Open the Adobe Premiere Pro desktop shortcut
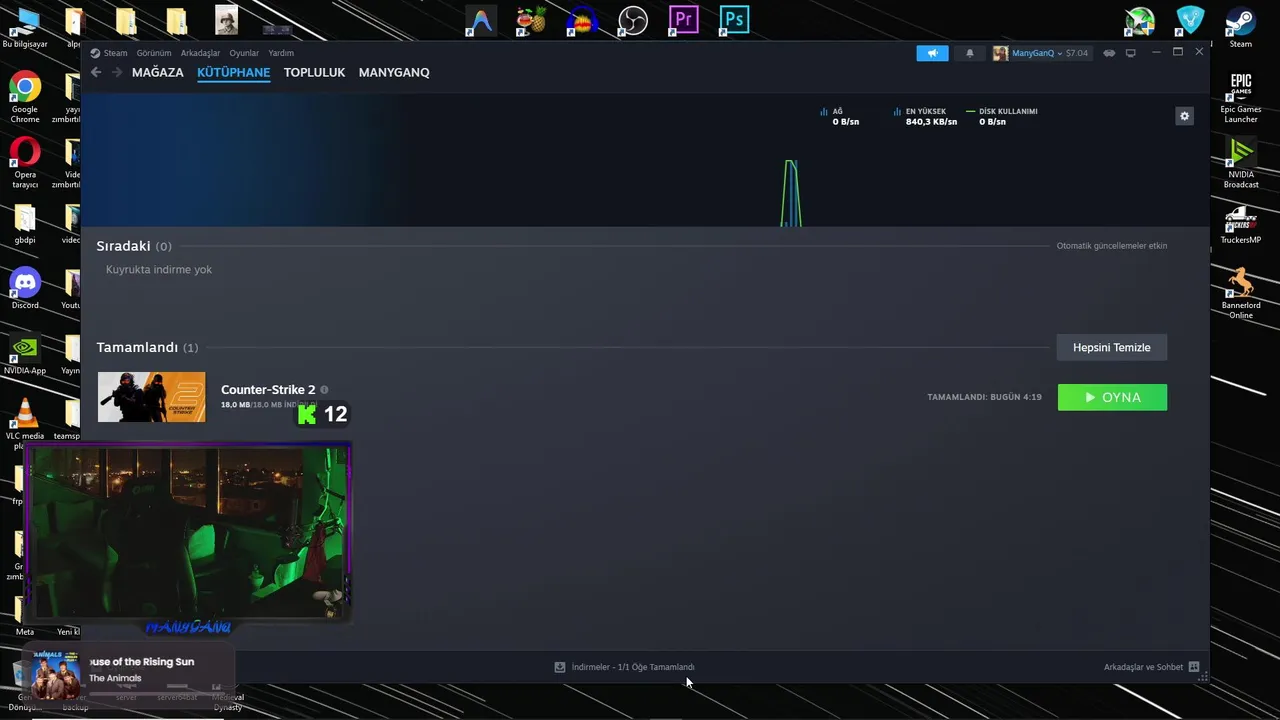 683,20
